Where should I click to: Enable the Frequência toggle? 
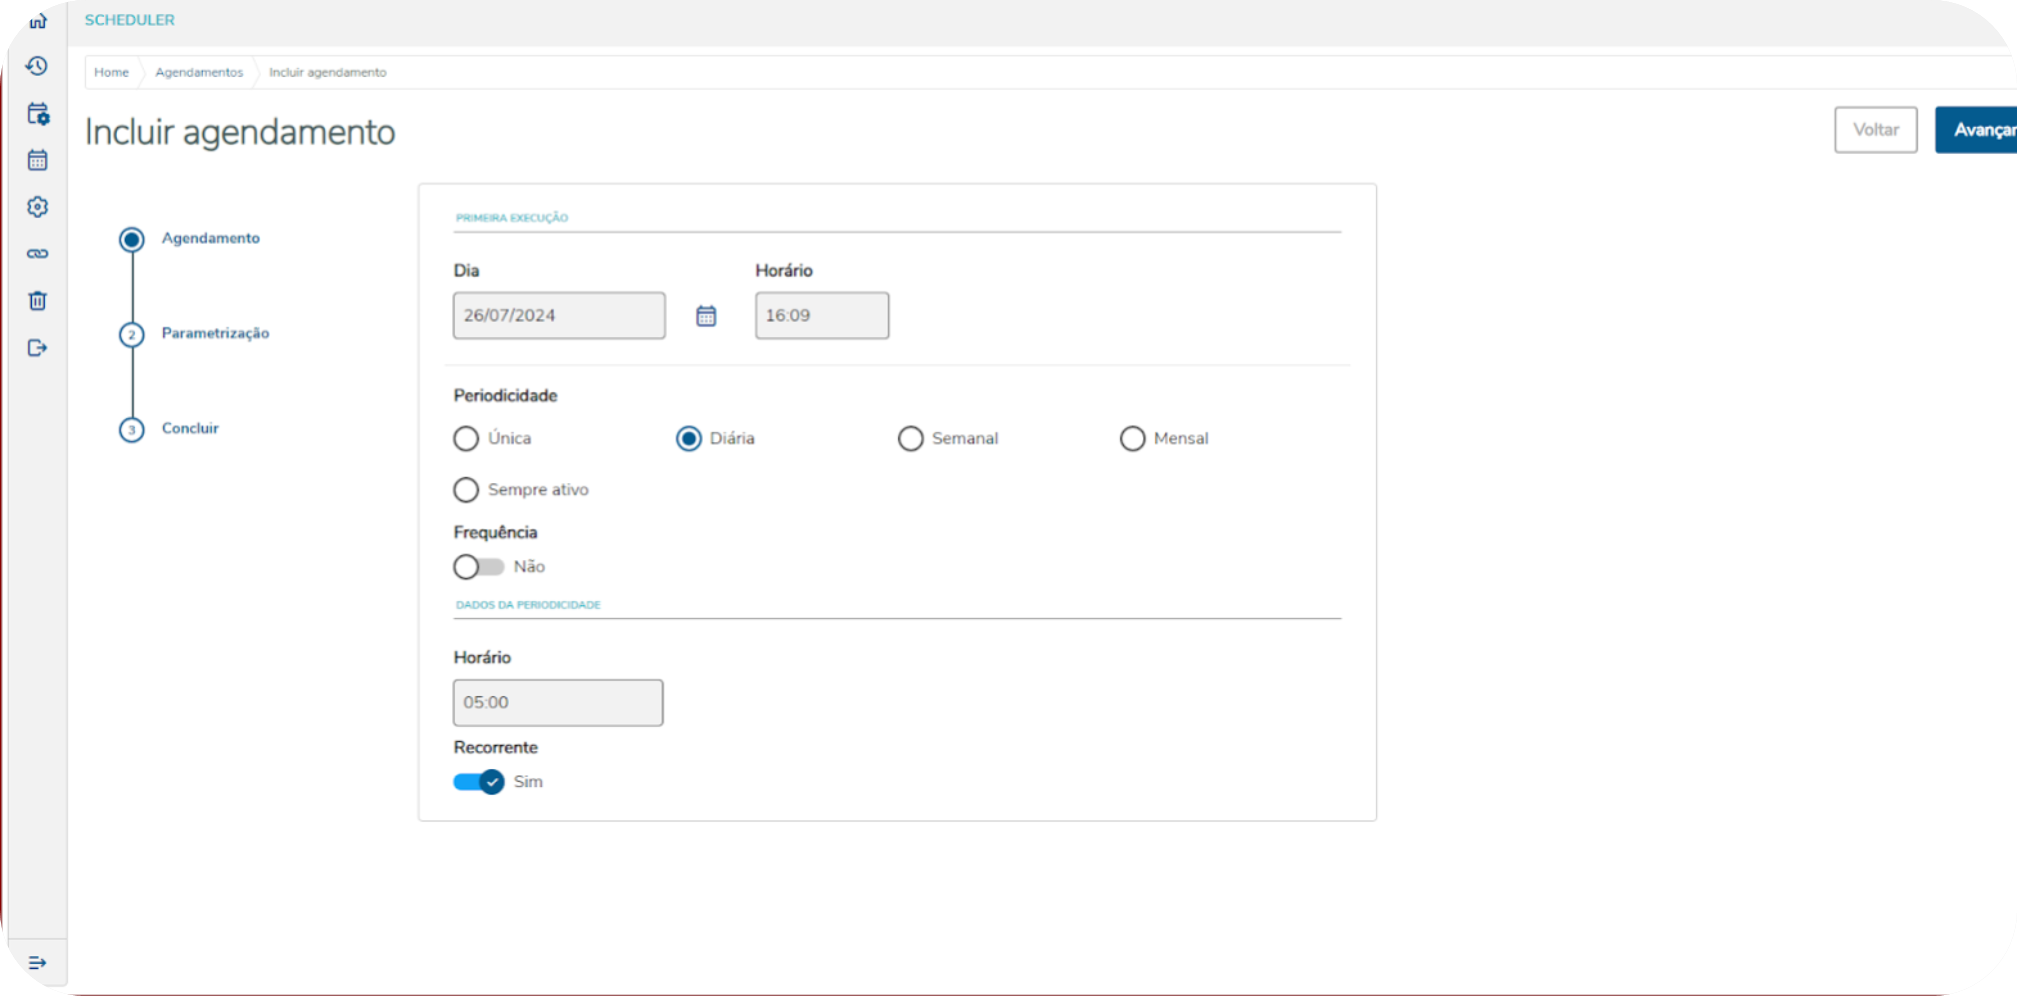(481, 567)
